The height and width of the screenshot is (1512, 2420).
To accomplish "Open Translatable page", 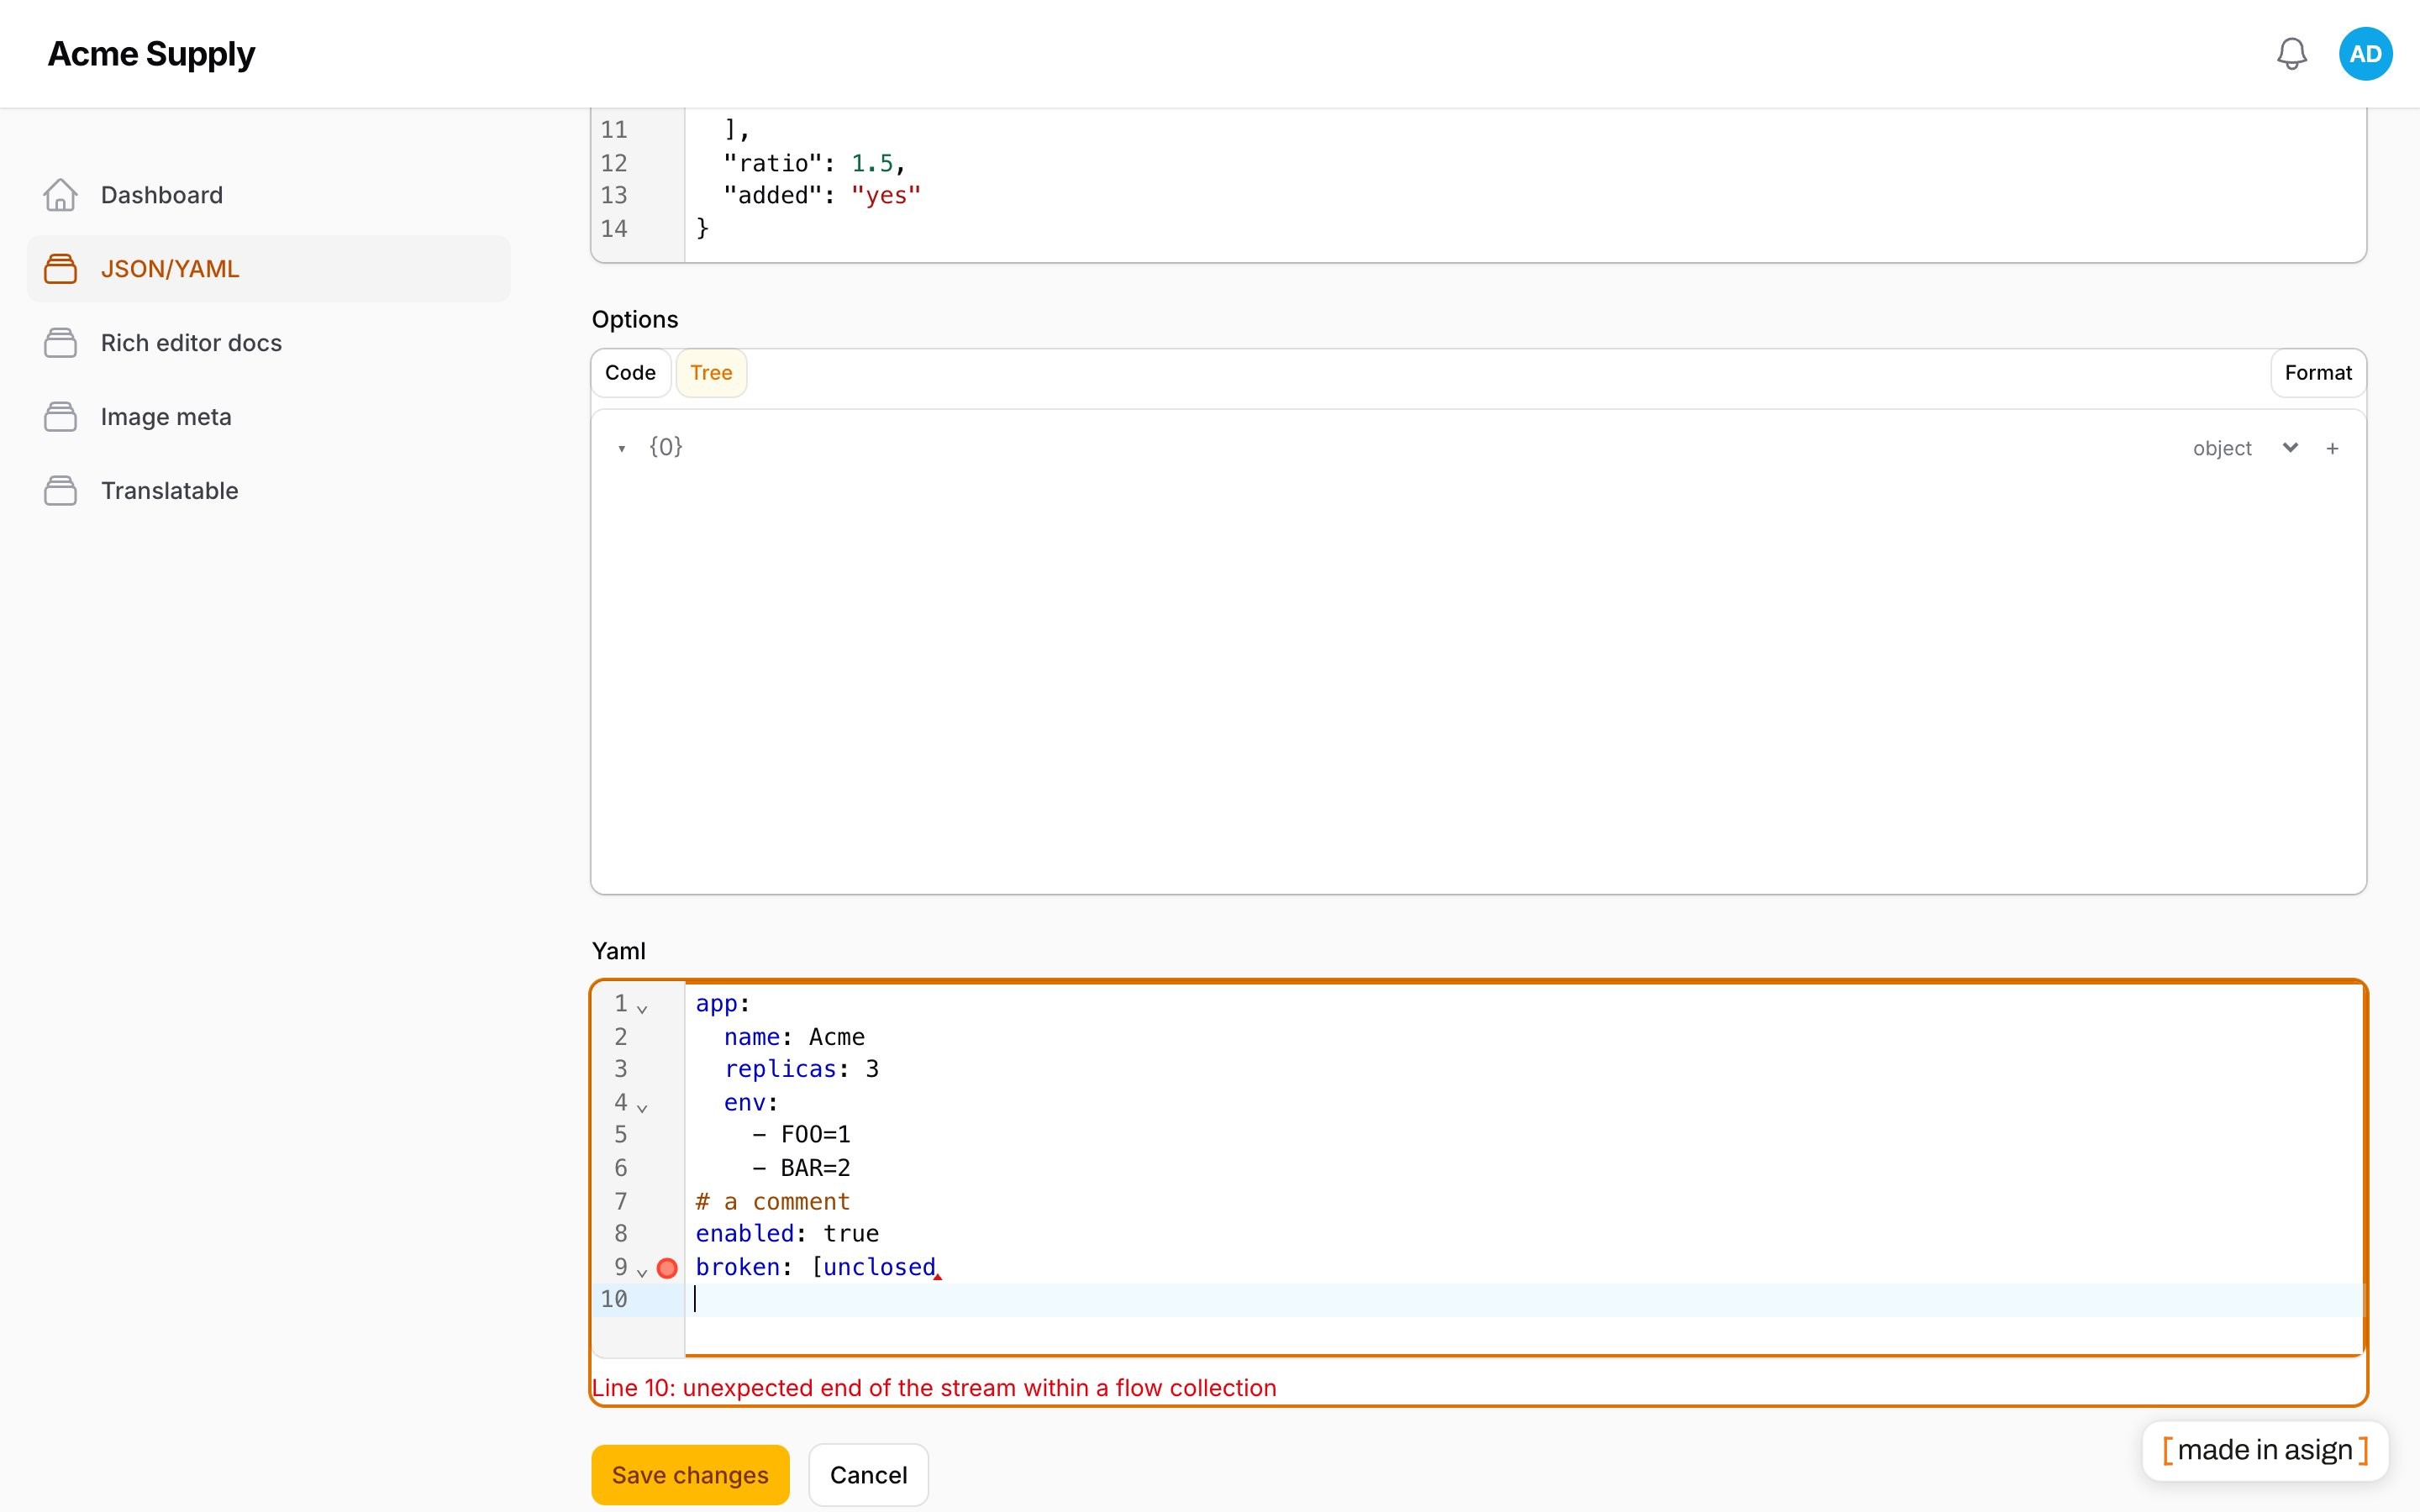I will [x=268, y=491].
